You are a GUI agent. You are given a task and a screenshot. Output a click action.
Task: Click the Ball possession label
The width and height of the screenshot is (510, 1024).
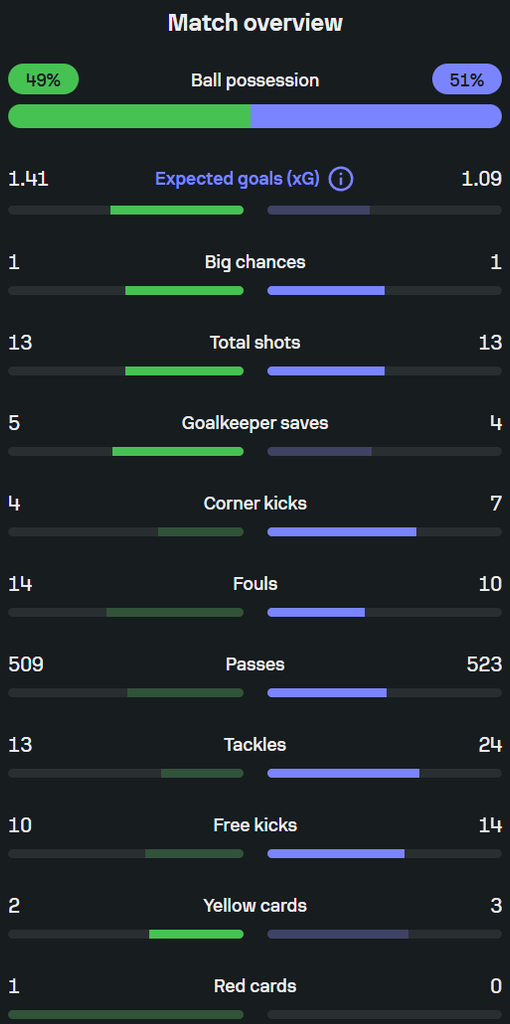pyautogui.click(x=255, y=80)
